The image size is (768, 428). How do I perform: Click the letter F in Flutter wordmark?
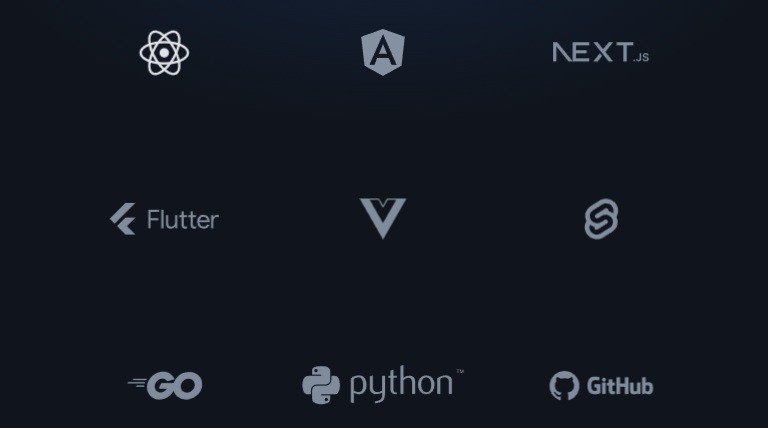coord(153,219)
